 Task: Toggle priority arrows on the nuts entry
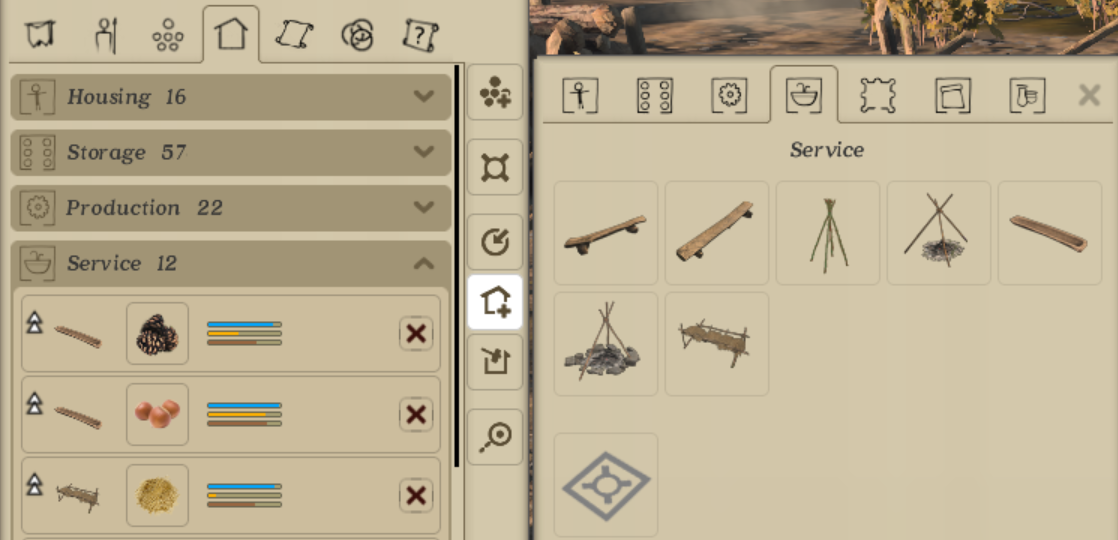point(34,403)
